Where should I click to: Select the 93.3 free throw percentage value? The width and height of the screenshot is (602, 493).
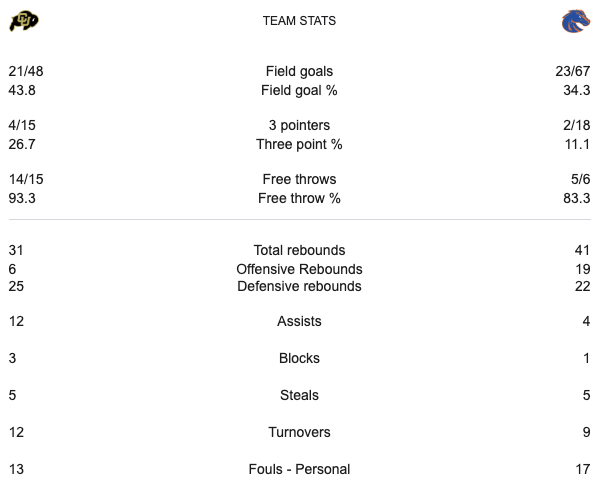point(22,198)
